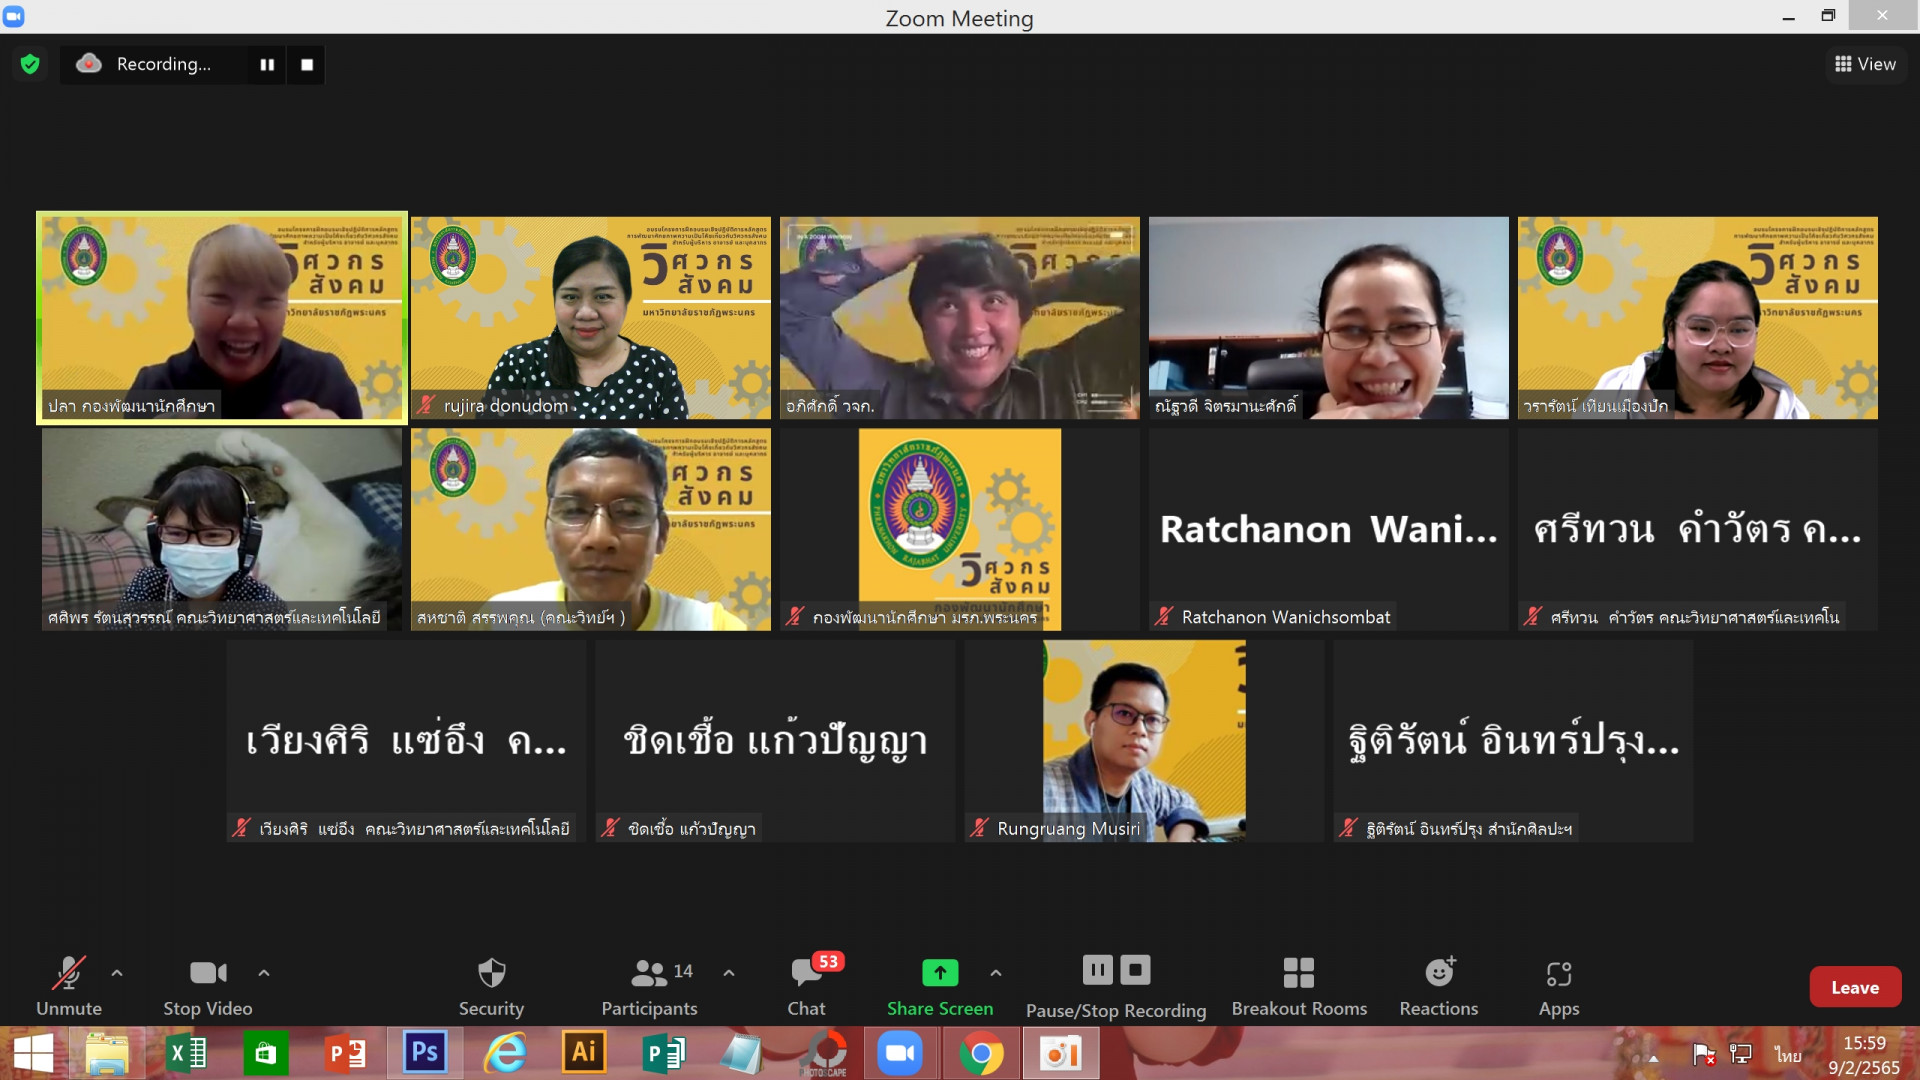Expand Share Screen options arrow
This screenshot has width=1920, height=1080.
pos(996,972)
